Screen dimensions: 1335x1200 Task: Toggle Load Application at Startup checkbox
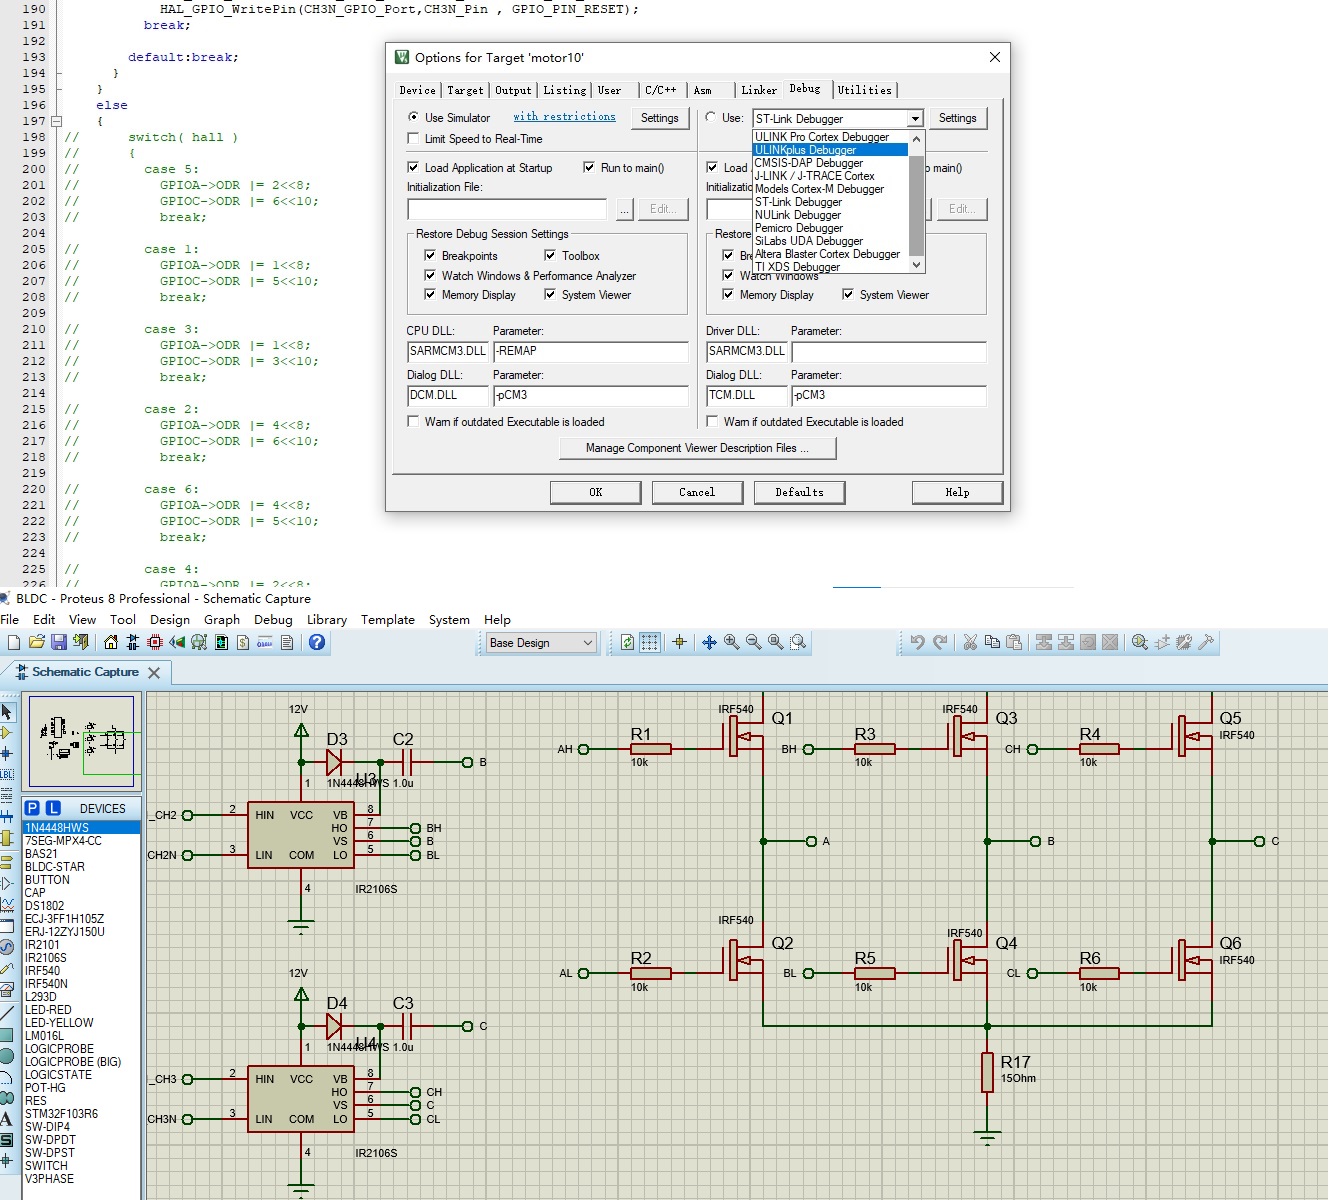click(414, 167)
